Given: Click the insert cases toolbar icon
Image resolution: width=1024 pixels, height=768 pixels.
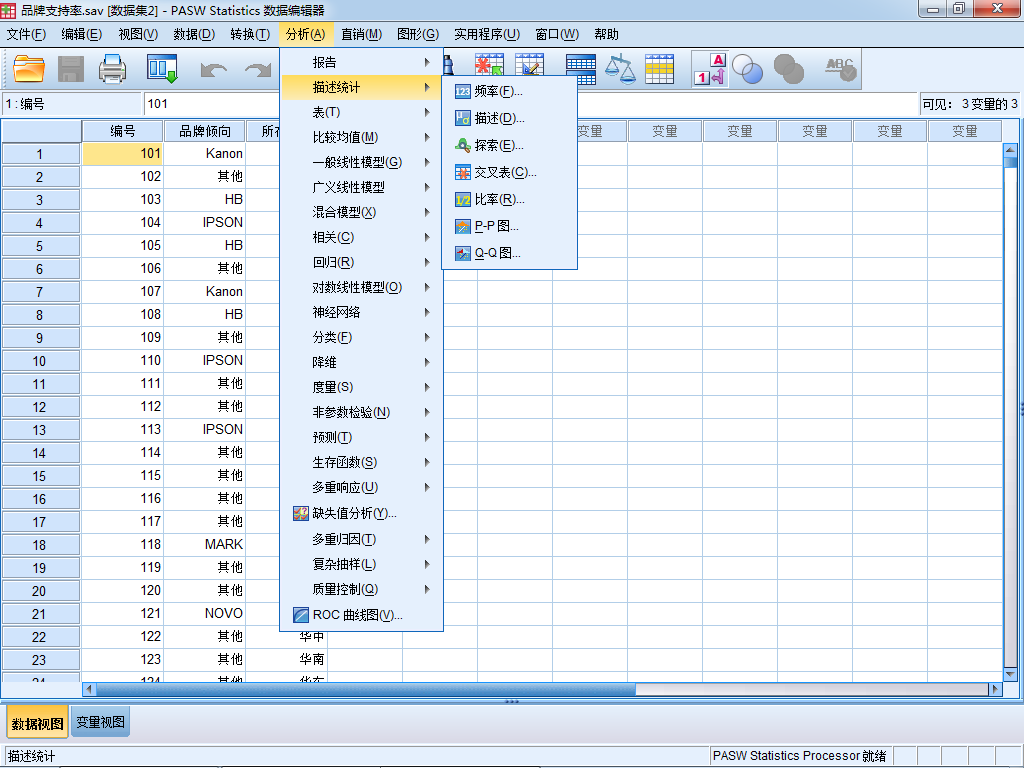Looking at the screenshot, I should 489,64.
